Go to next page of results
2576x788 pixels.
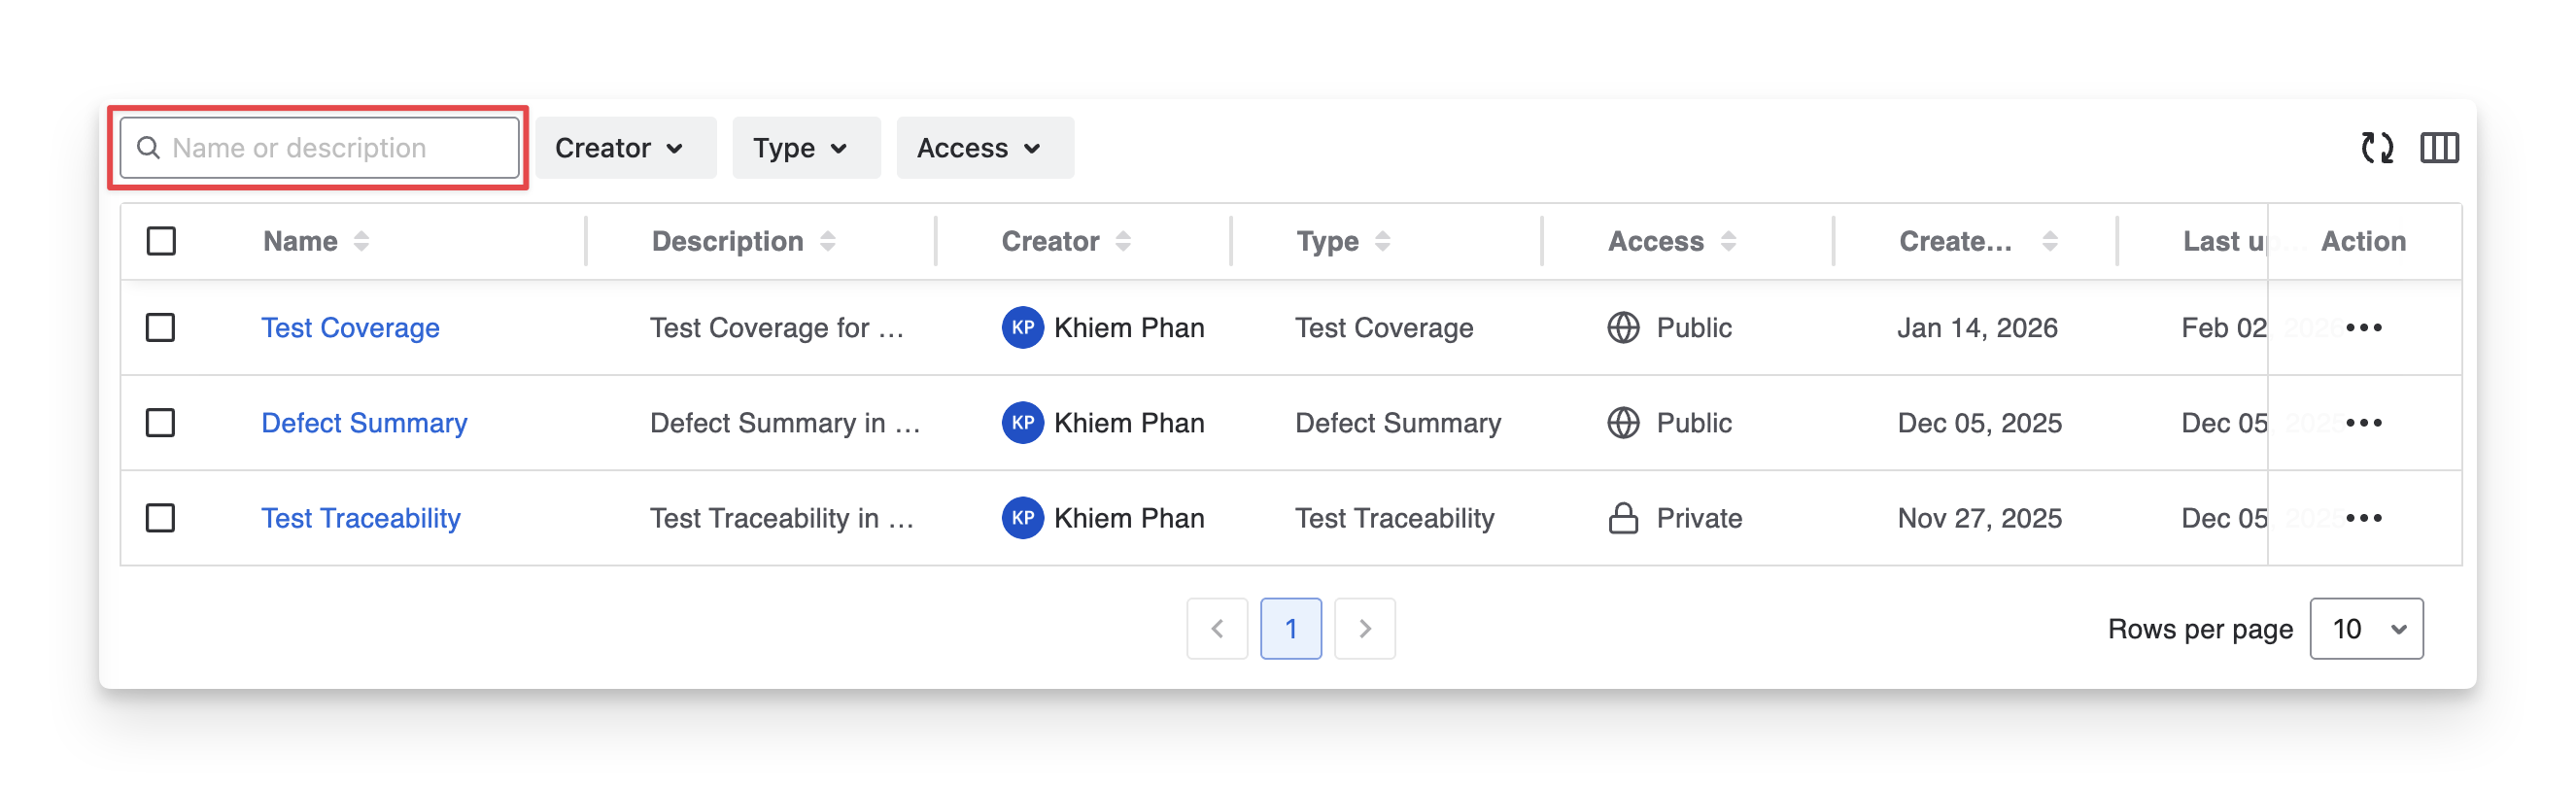[1364, 629]
